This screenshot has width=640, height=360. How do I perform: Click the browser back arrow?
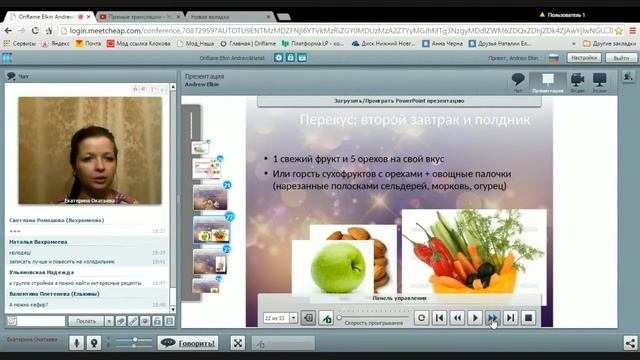[x=8, y=31]
